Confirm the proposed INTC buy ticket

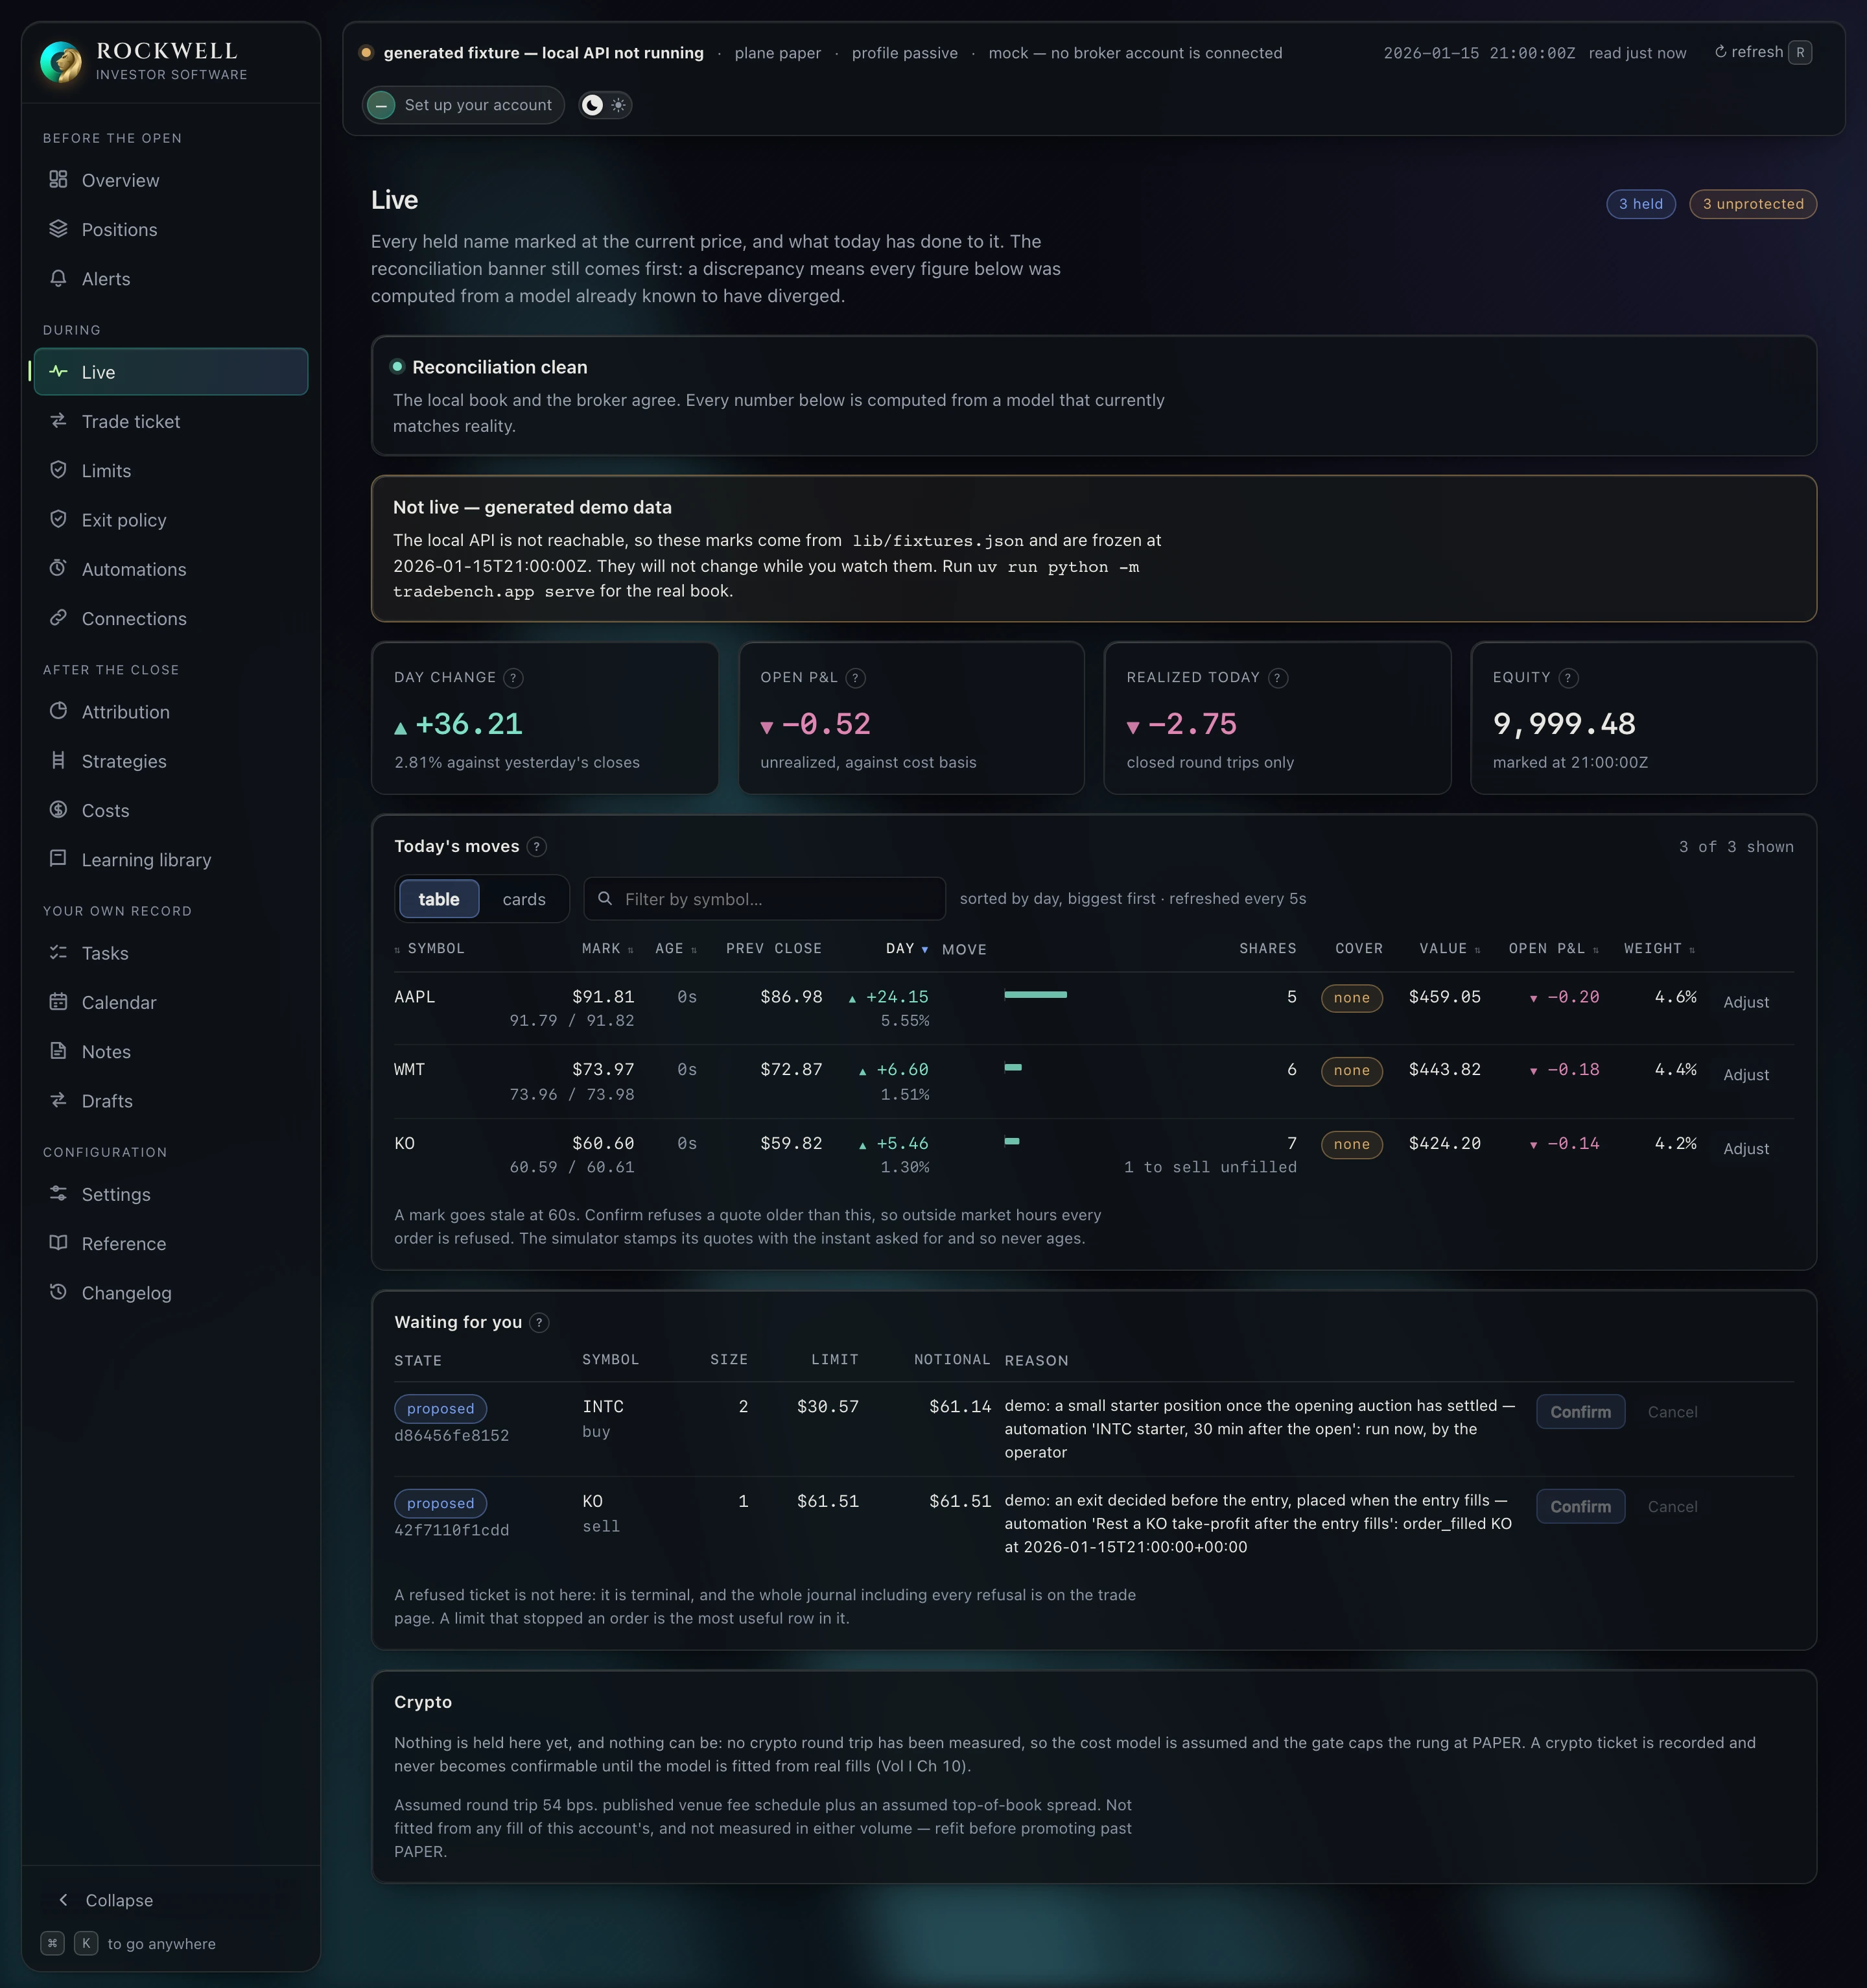[x=1580, y=1412]
